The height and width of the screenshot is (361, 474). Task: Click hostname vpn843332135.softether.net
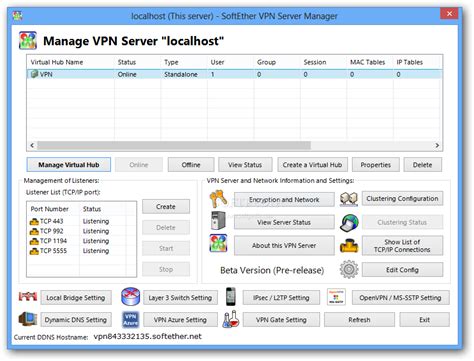pos(147,336)
